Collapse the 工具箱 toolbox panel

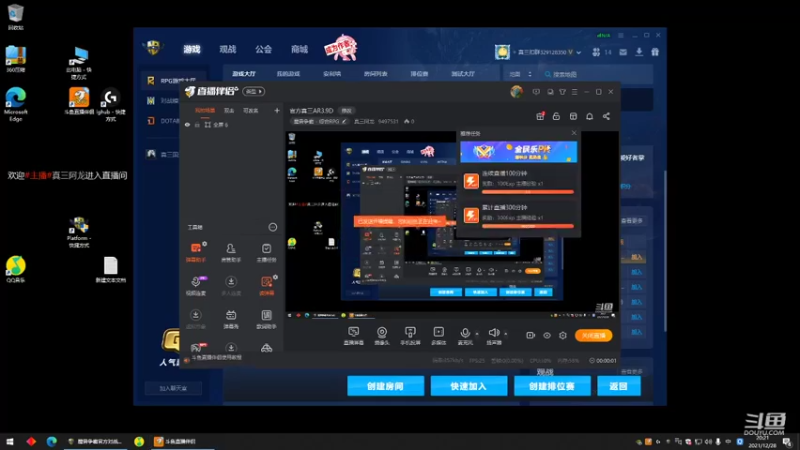pyautogui.click(x=273, y=227)
